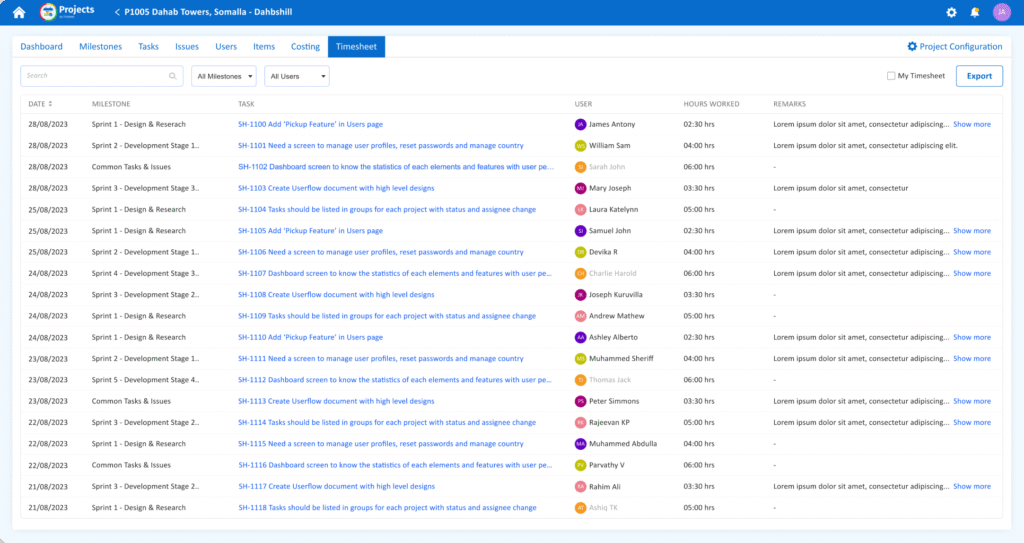Open Project Configuration

[954, 47]
